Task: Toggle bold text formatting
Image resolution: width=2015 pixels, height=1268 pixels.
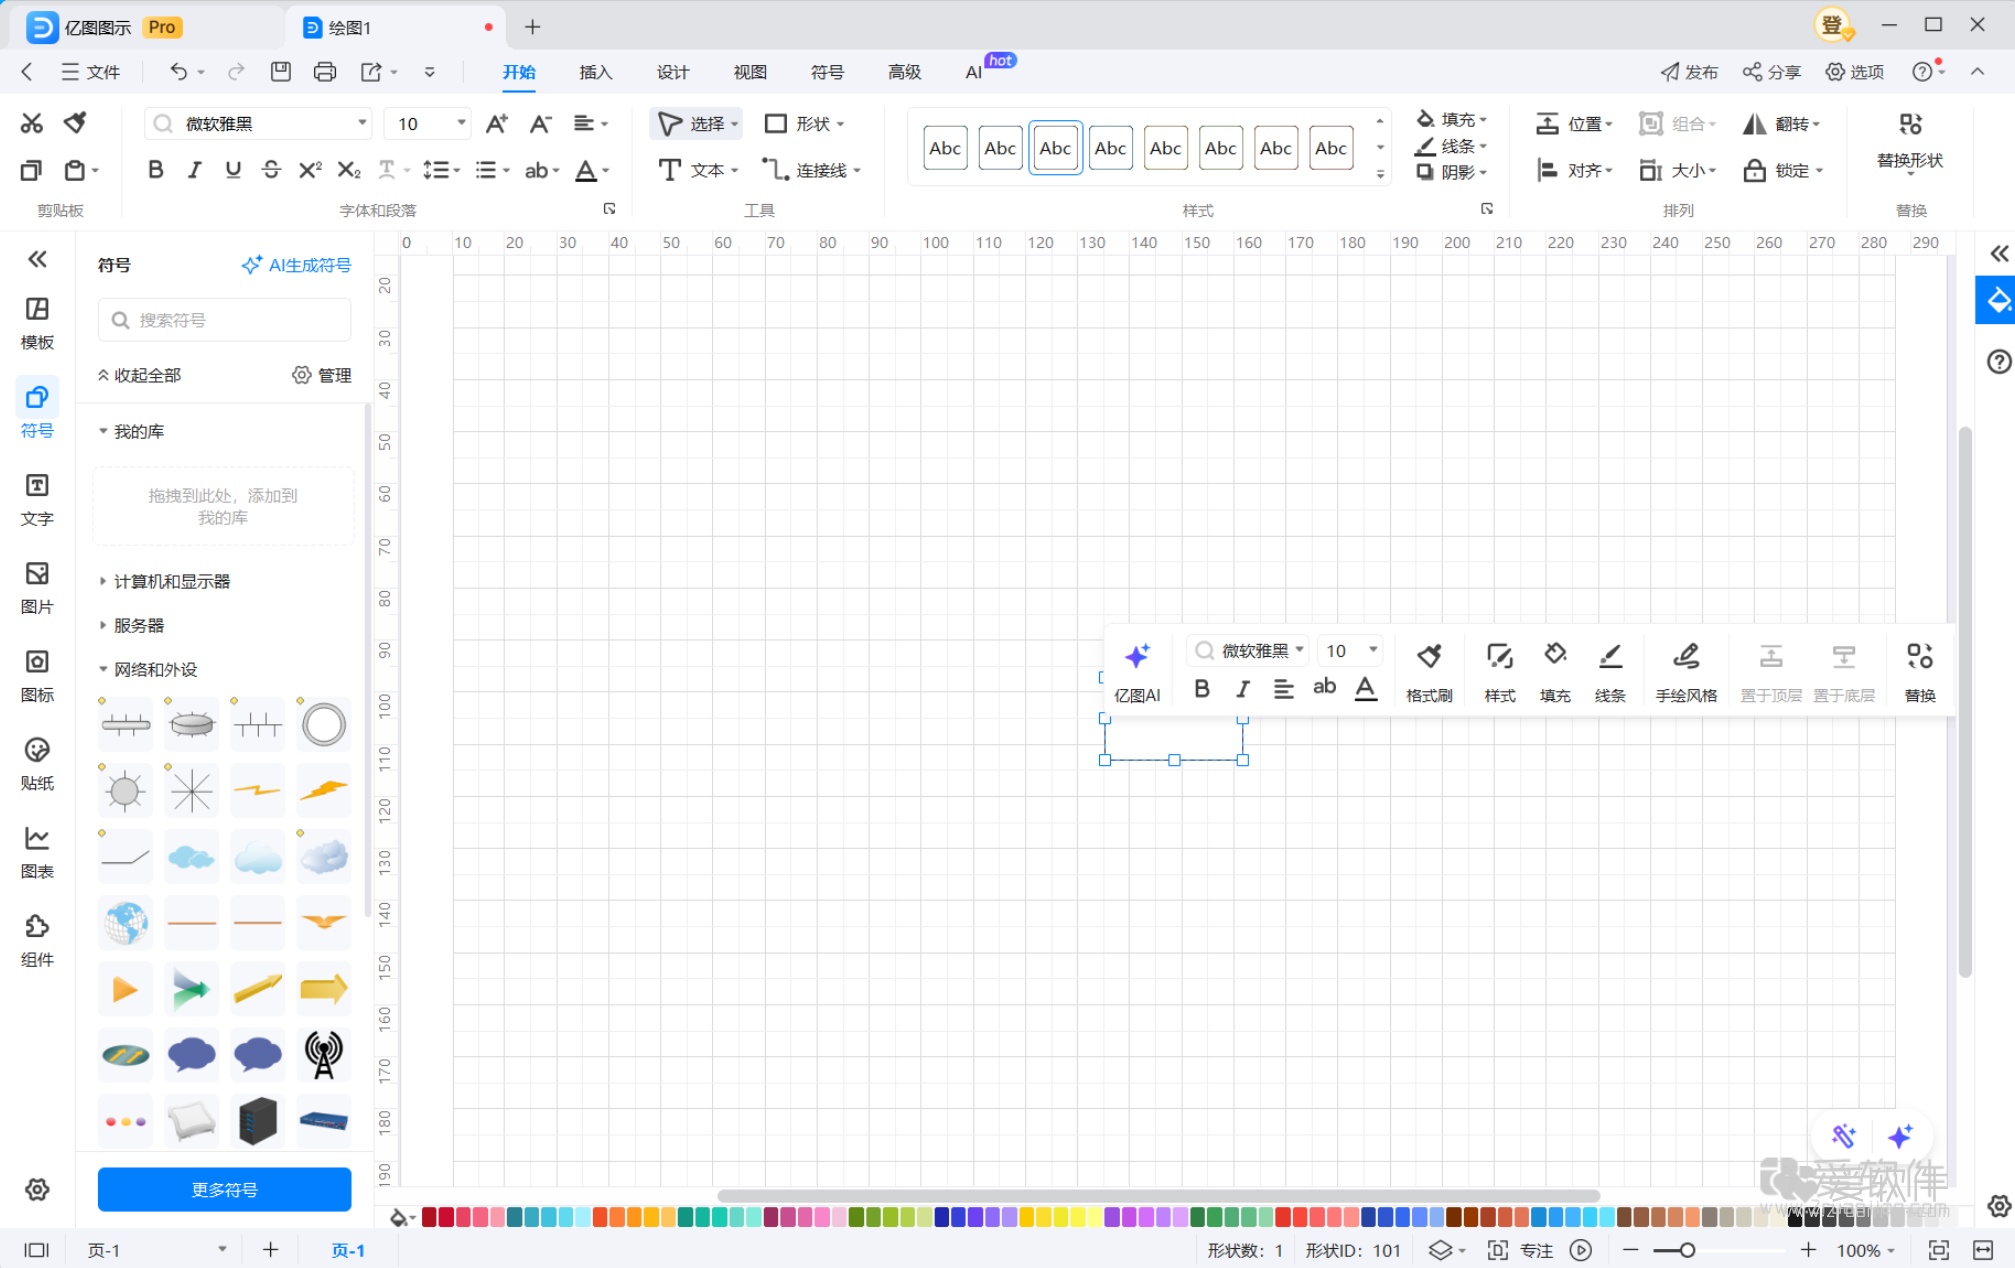Action: [155, 169]
